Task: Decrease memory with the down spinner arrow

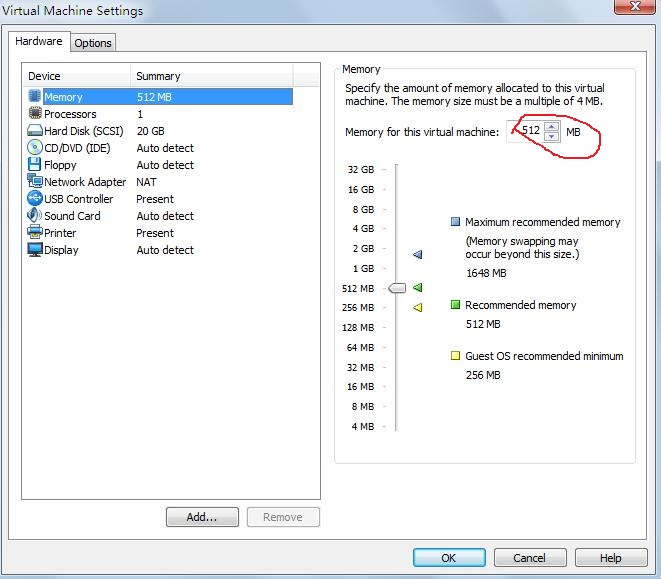Action: 551,137
